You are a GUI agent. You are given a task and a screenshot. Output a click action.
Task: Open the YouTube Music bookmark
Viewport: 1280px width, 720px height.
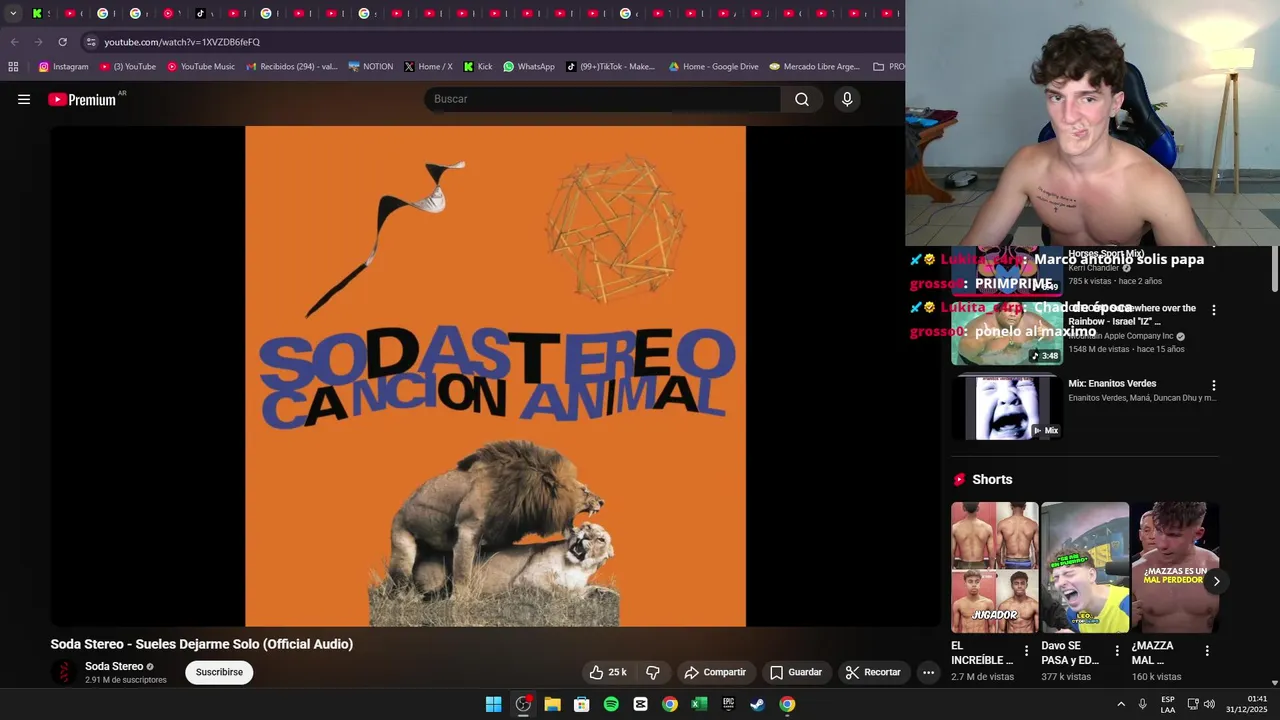click(x=201, y=67)
